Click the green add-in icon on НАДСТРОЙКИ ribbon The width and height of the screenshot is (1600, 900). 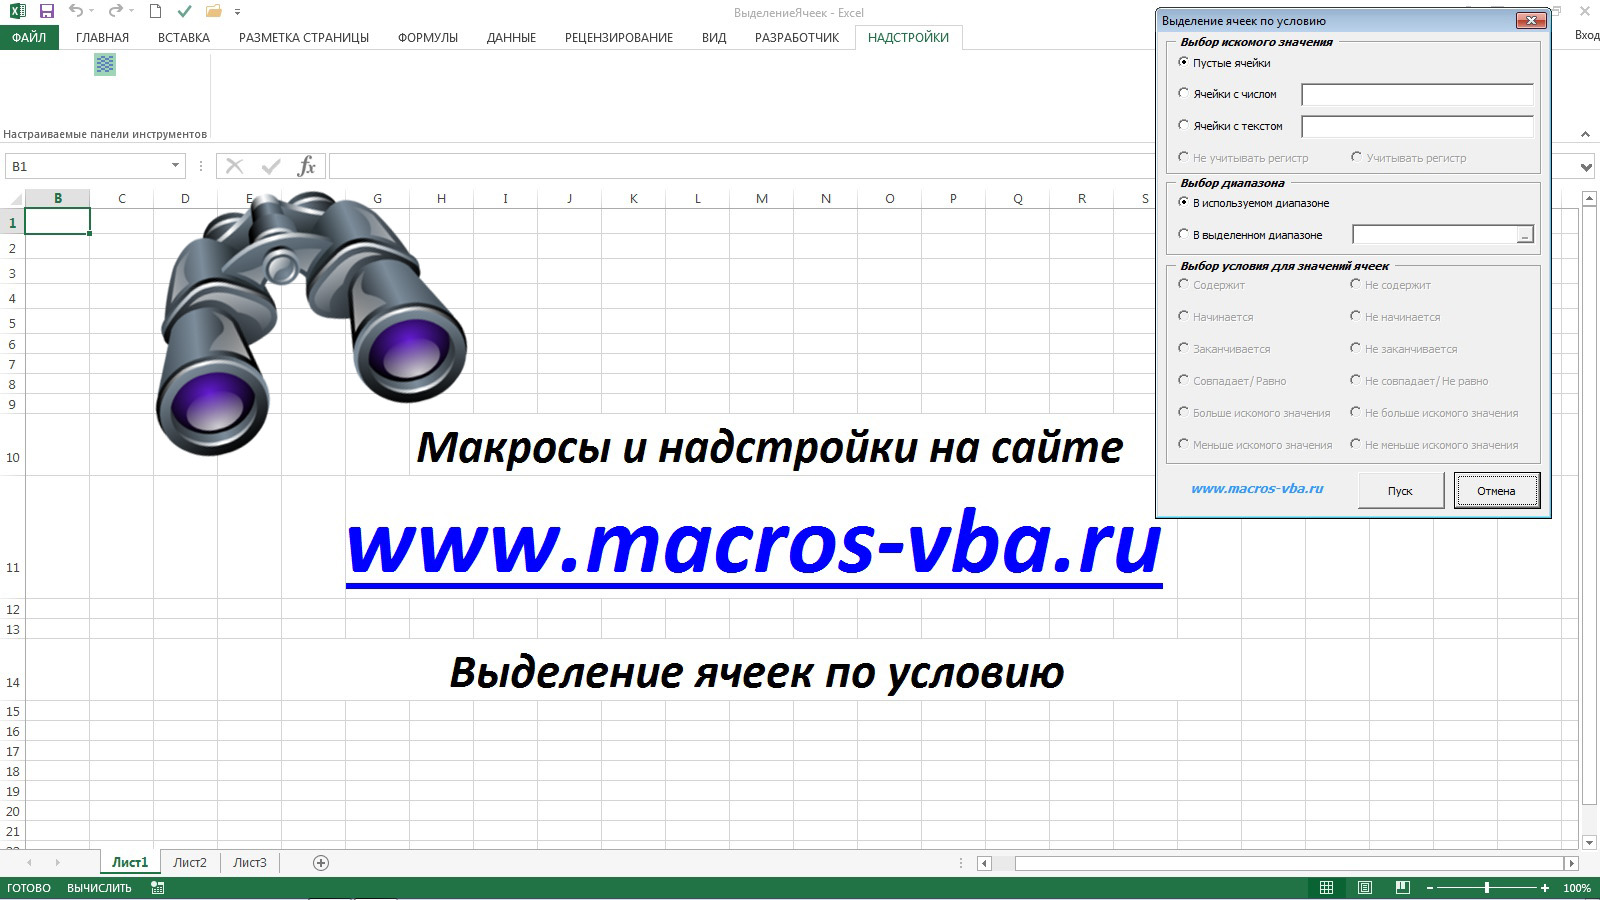click(104, 64)
